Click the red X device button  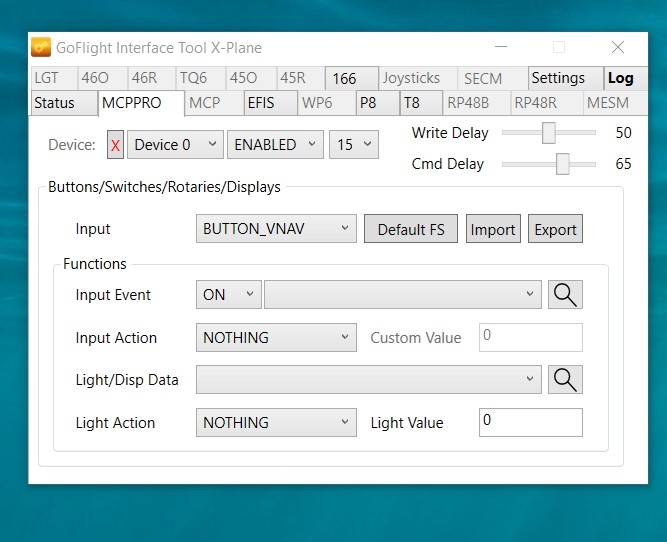[x=115, y=145]
